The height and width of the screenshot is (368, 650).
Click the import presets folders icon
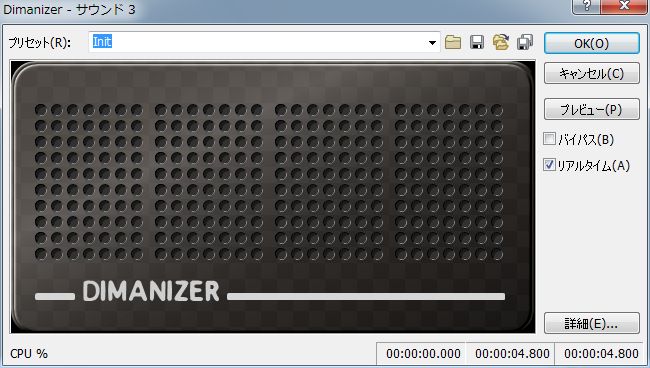click(x=501, y=42)
